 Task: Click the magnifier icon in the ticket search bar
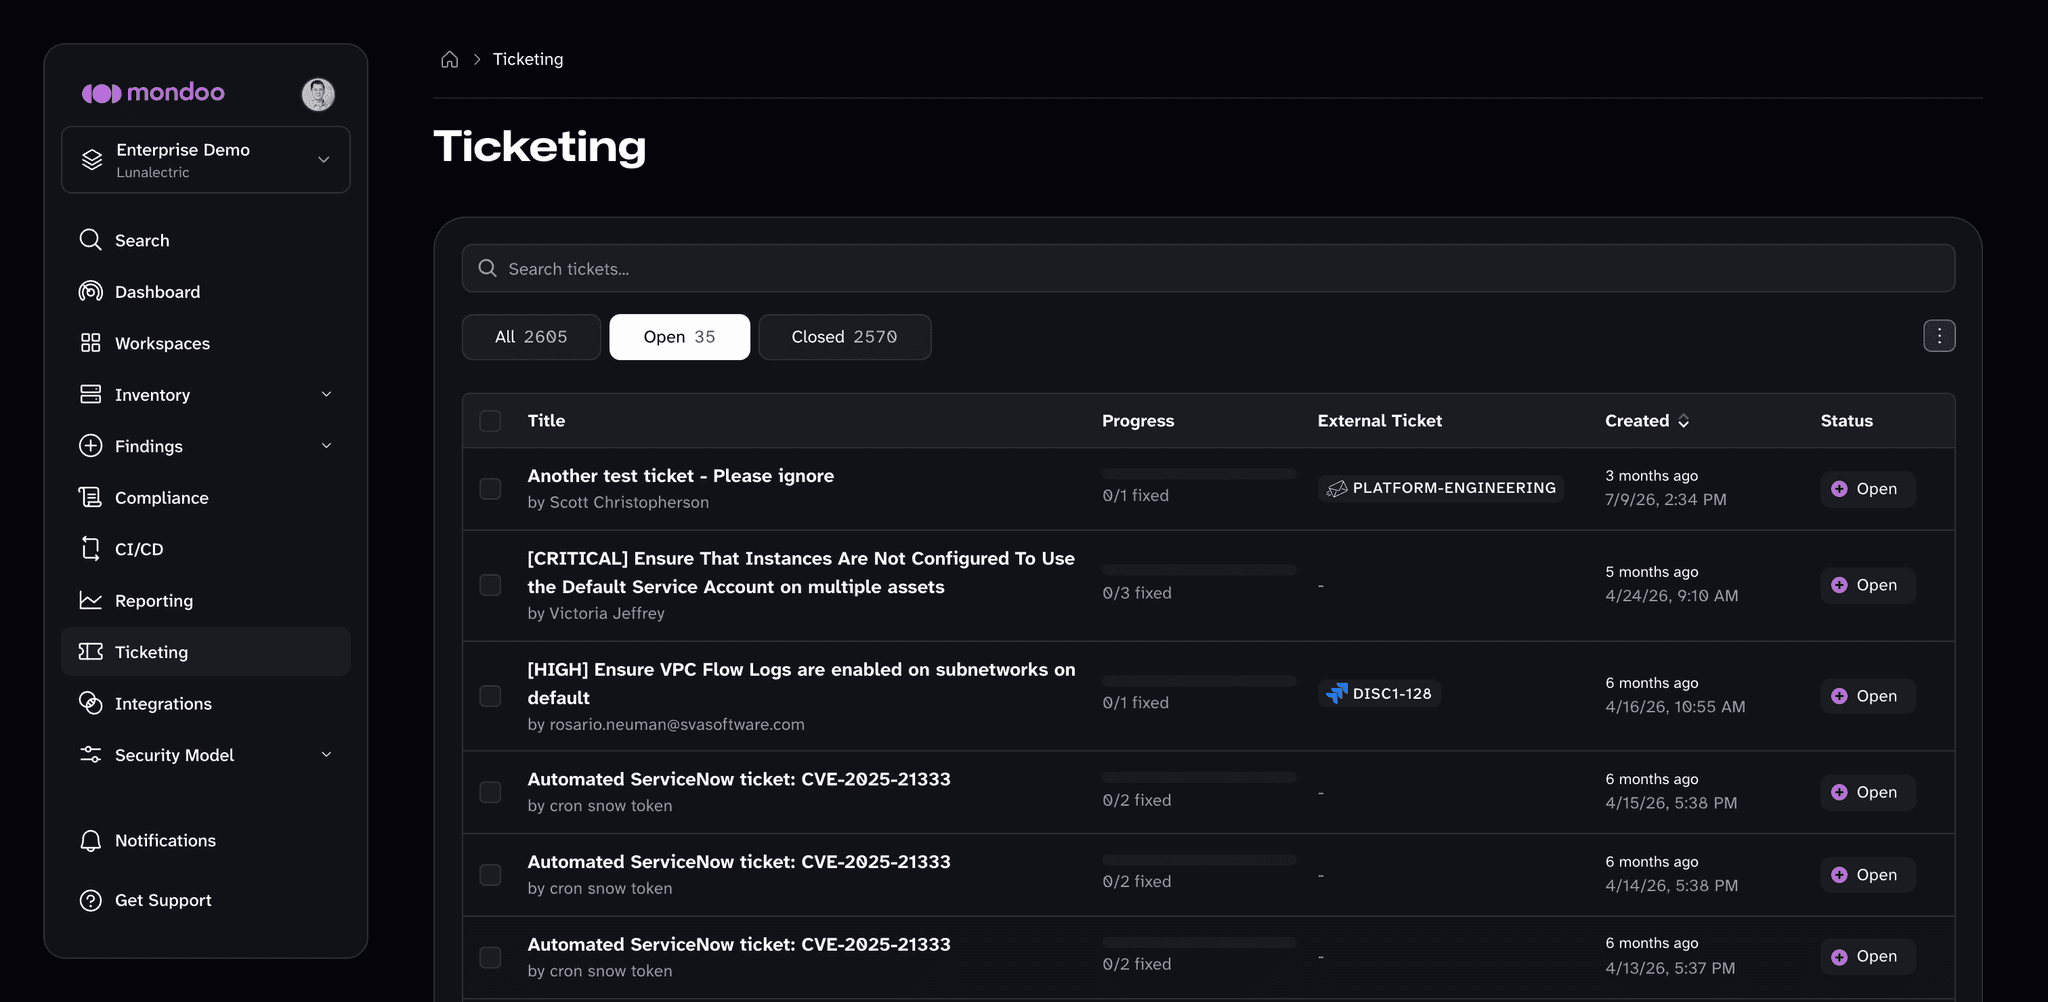point(488,268)
